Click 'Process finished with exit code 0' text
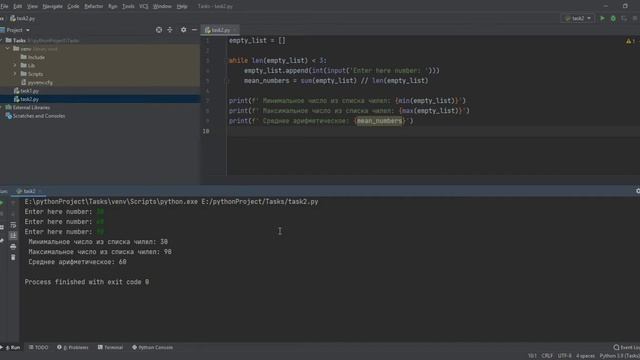The height and width of the screenshot is (360, 640). coord(87,282)
